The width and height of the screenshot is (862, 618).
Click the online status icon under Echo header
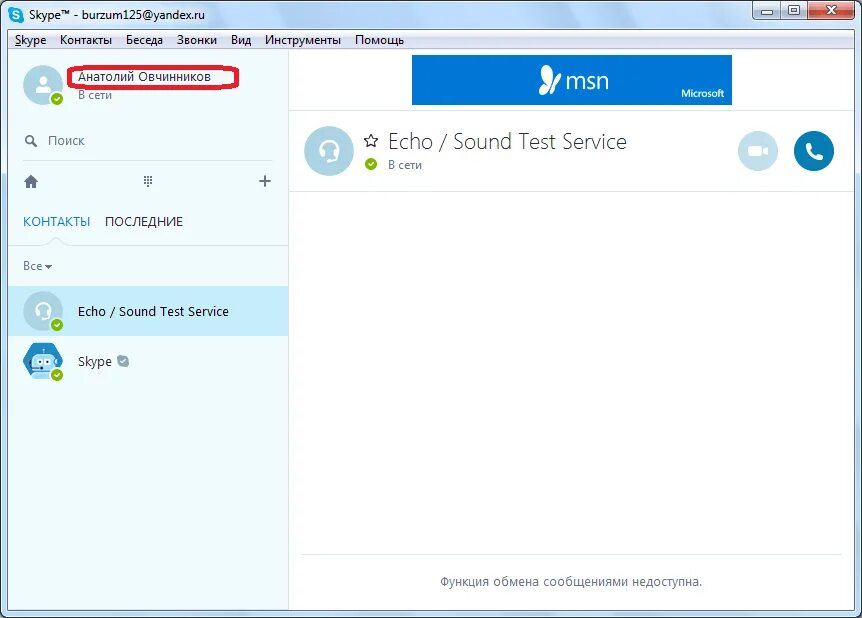tap(371, 164)
